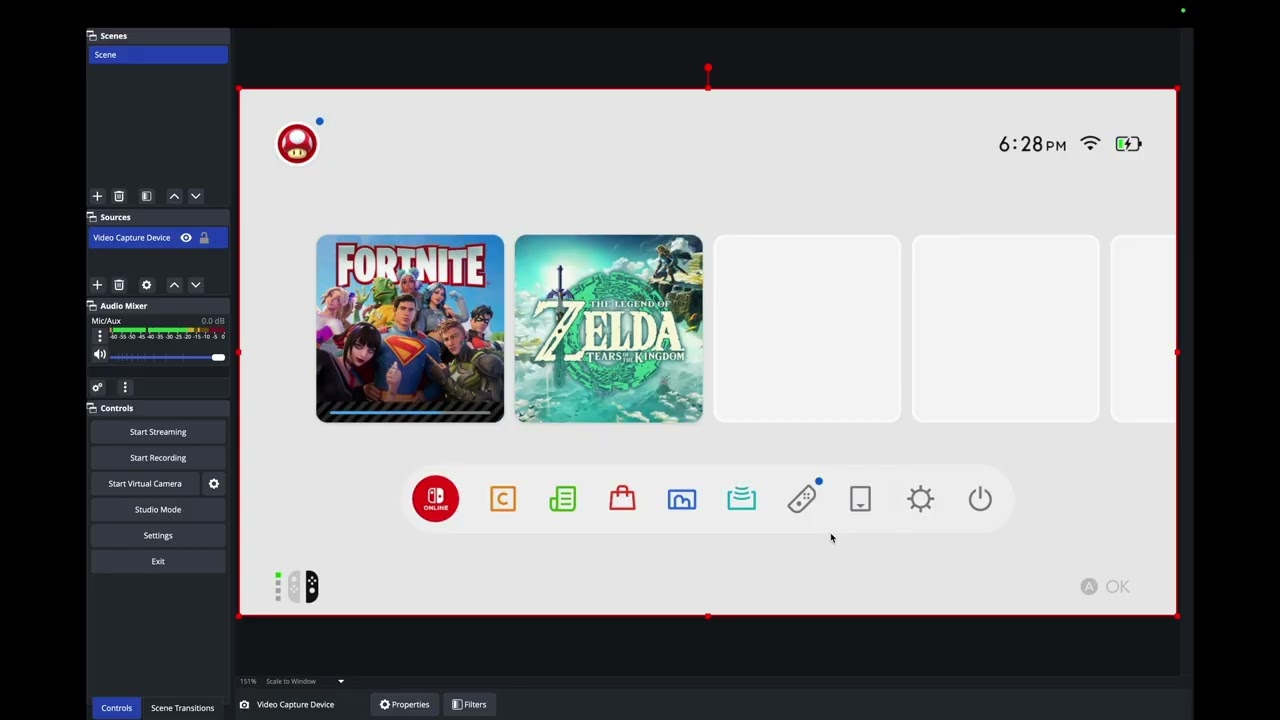This screenshot has width=1280, height=720.
Task: Open Controllers icon in Switch menu
Action: tap(802, 499)
